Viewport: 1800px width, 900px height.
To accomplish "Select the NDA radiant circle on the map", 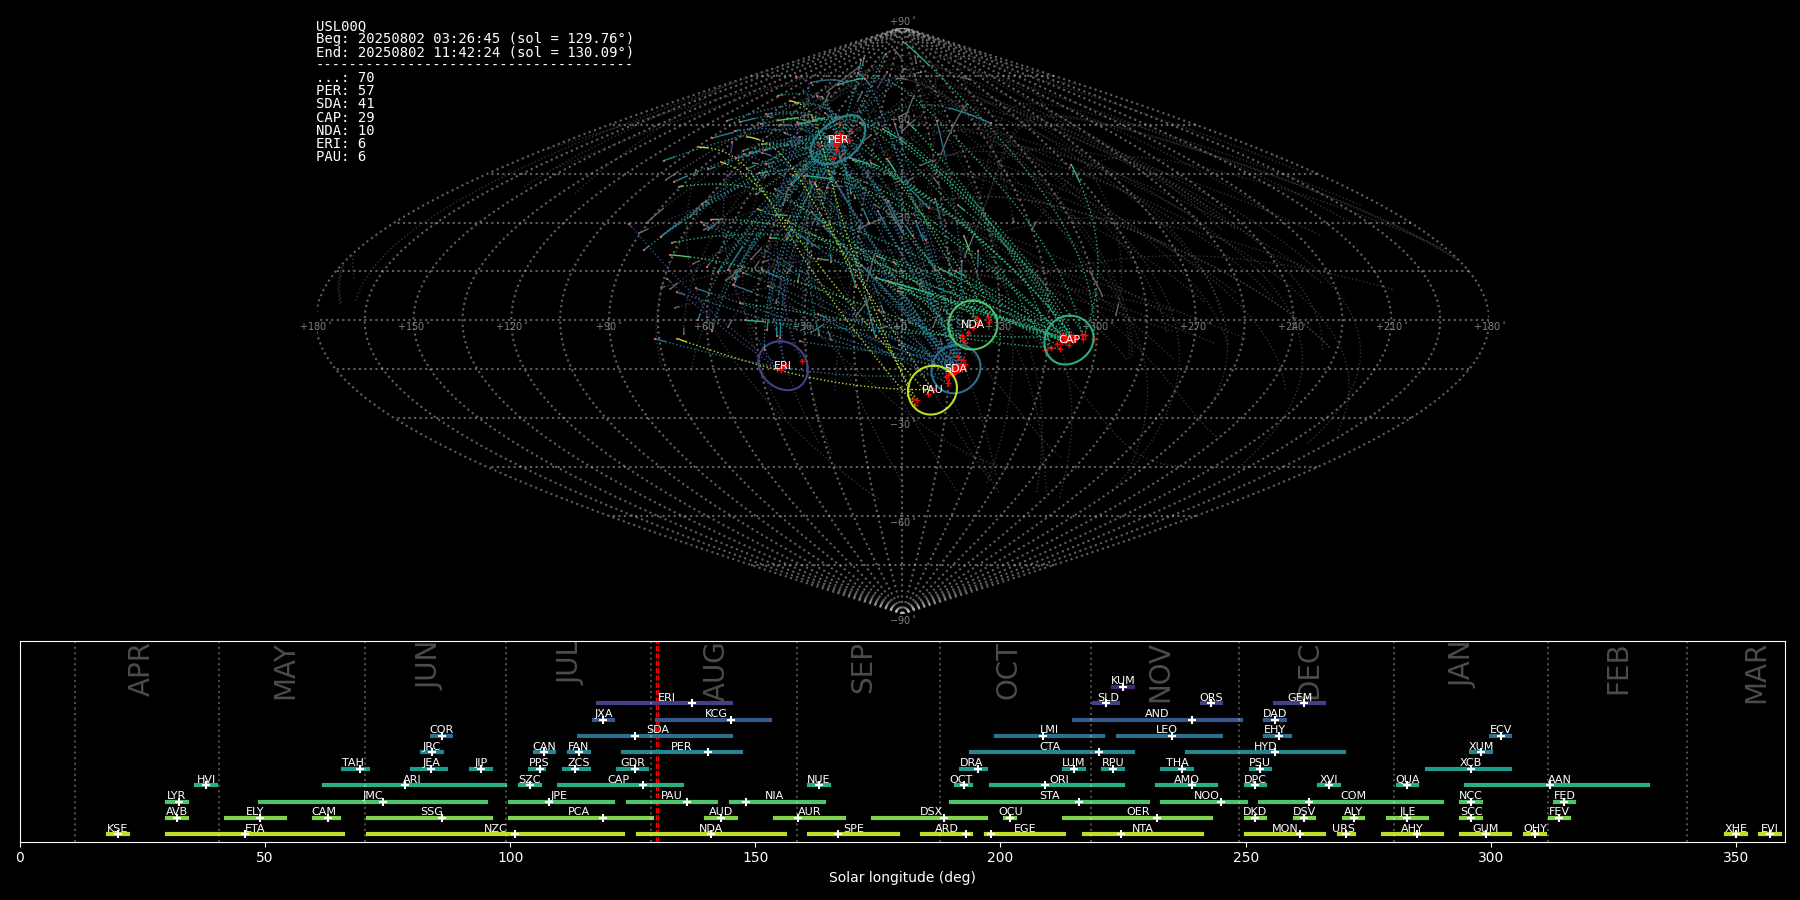I will [972, 324].
